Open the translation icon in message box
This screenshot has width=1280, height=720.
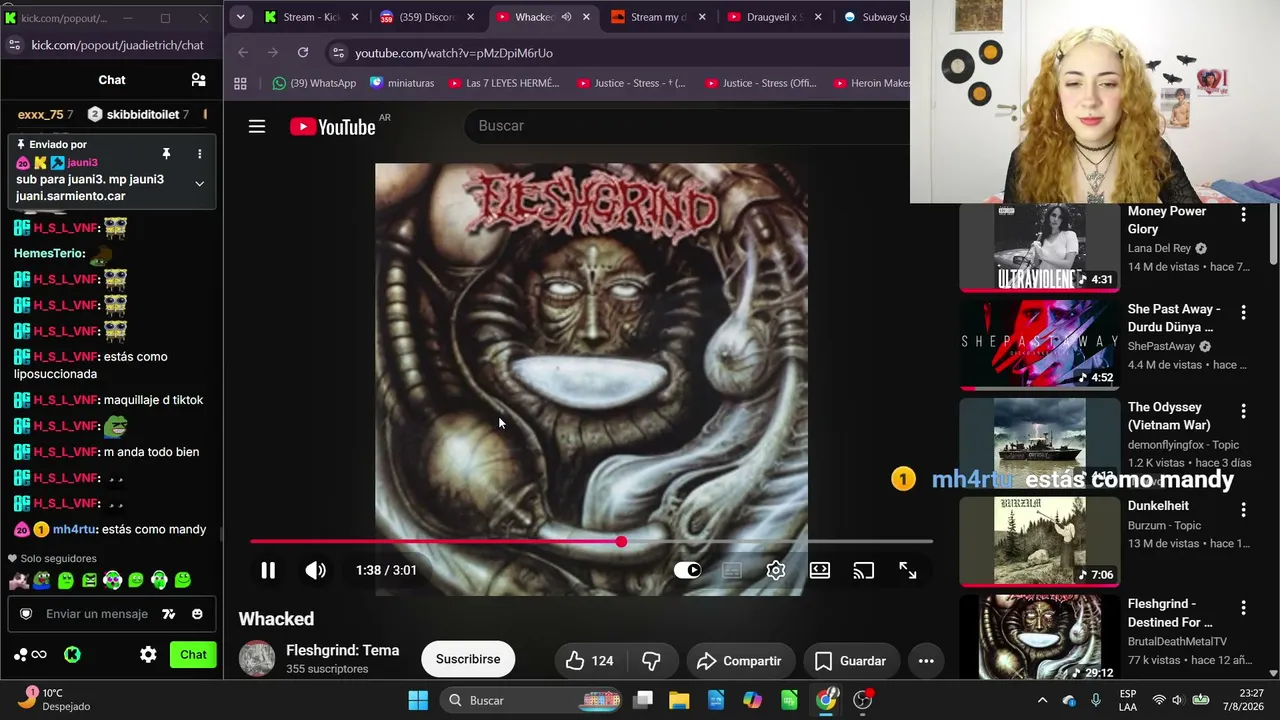click(169, 614)
